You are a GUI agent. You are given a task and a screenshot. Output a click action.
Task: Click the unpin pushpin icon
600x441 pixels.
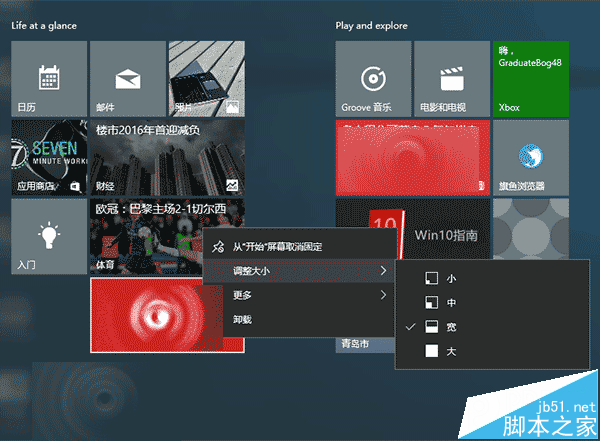click(218, 247)
